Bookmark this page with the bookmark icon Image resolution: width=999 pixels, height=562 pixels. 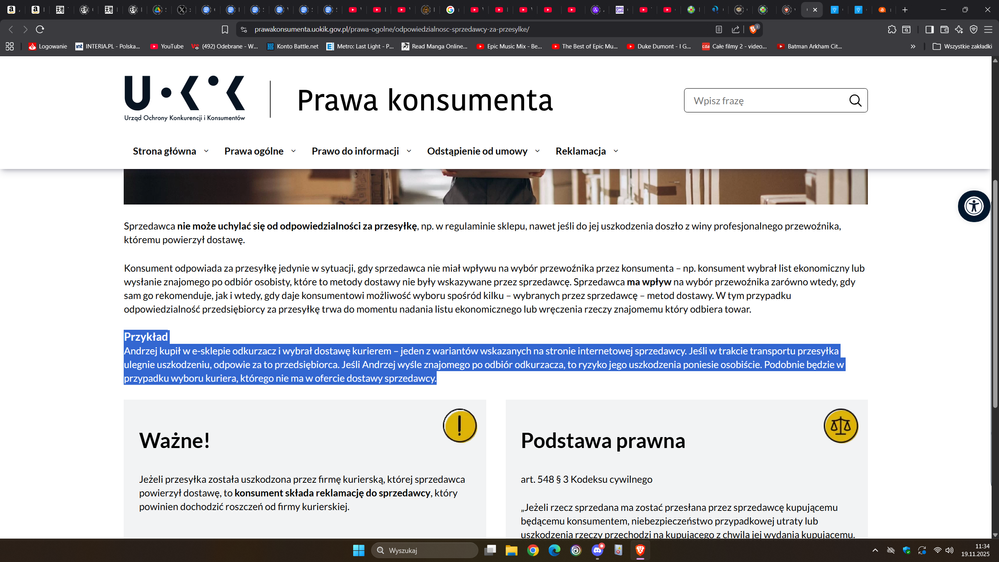point(225,29)
